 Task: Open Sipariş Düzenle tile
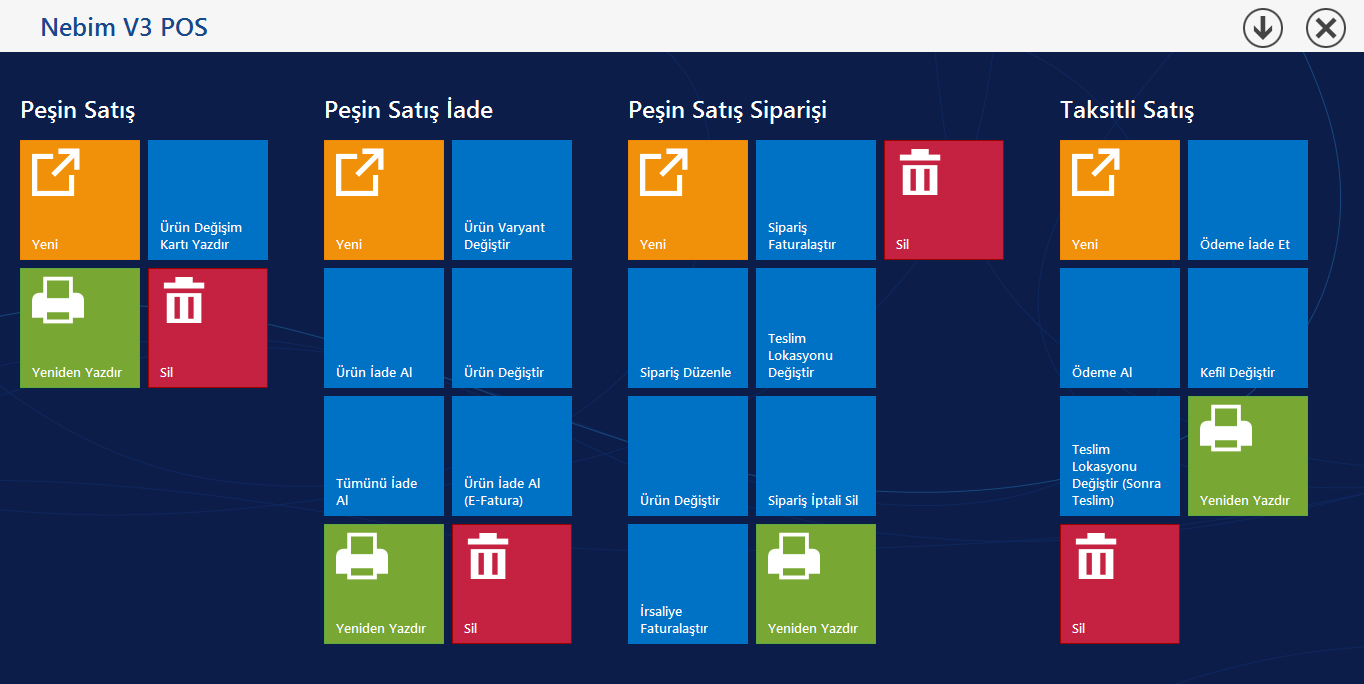click(x=688, y=328)
